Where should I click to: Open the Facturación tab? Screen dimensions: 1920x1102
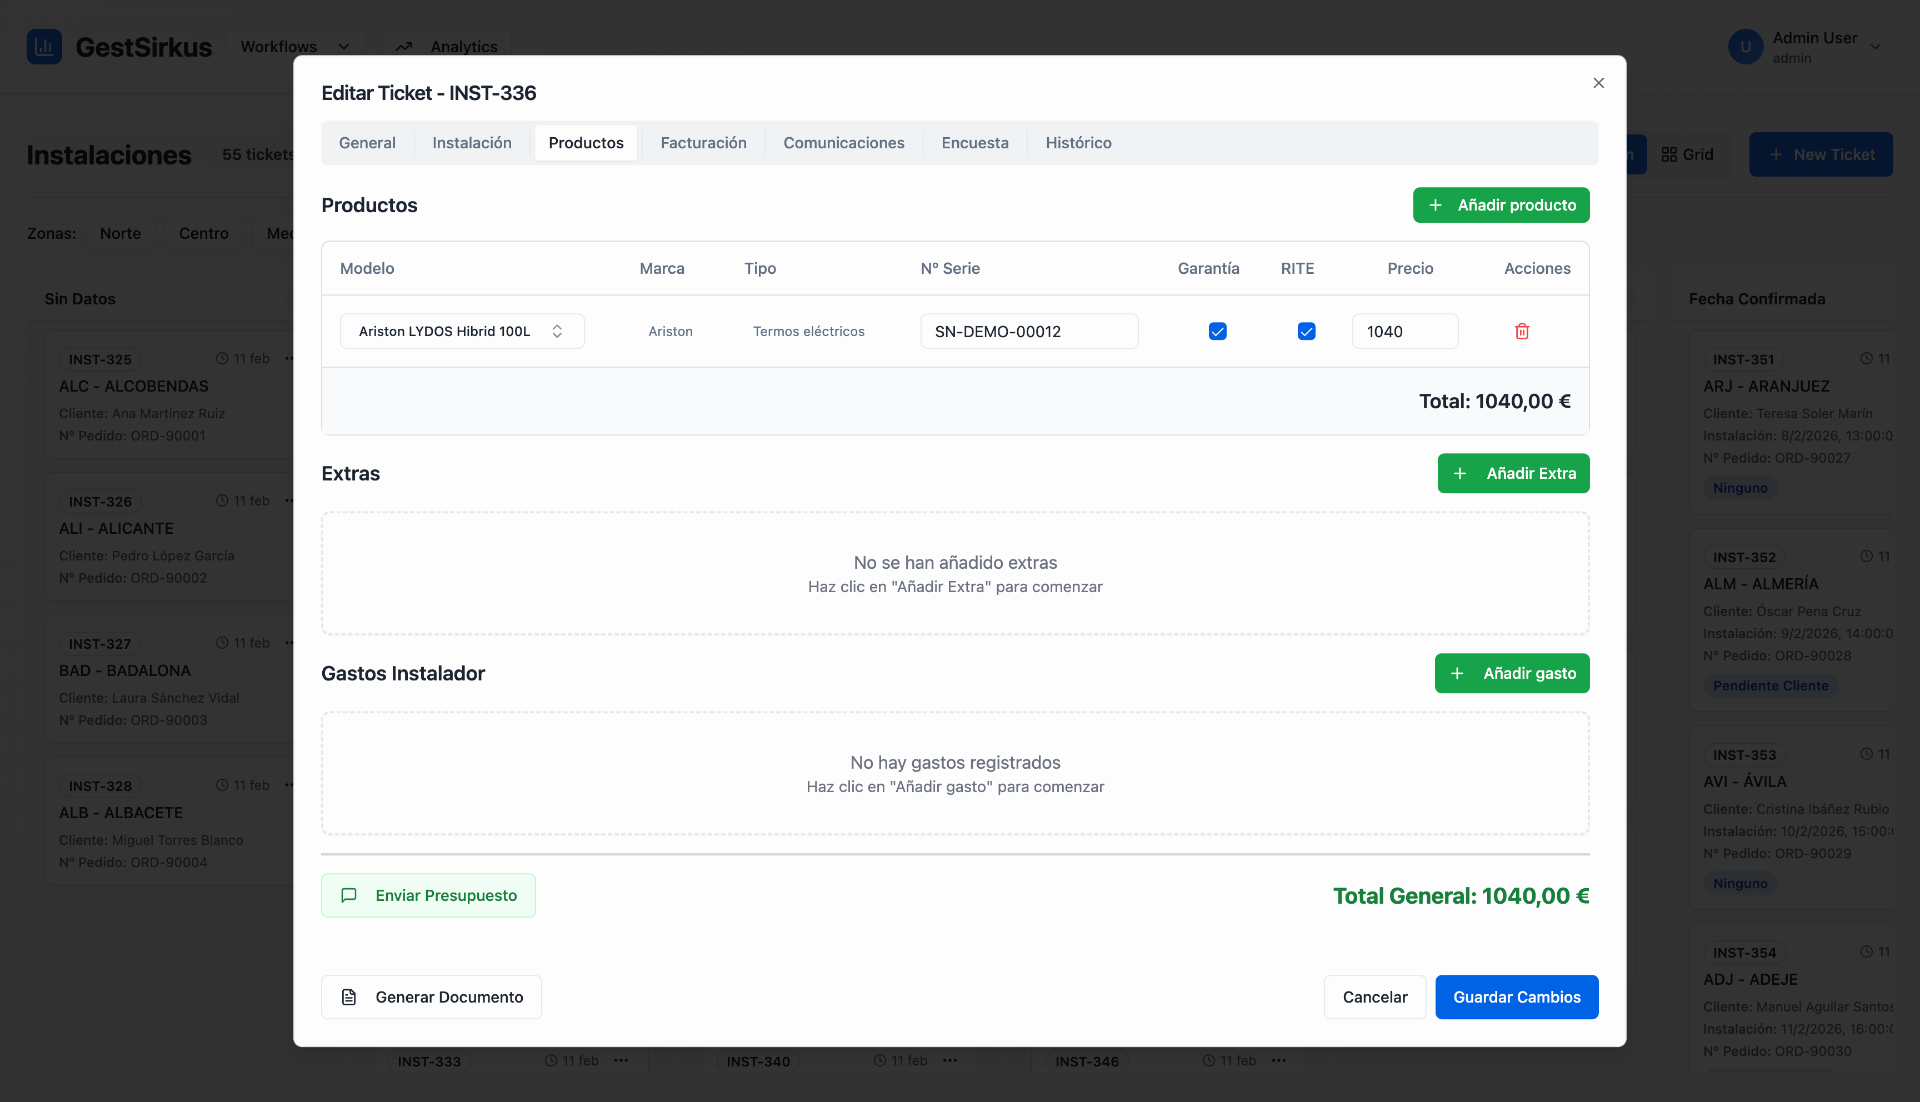[703, 143]
